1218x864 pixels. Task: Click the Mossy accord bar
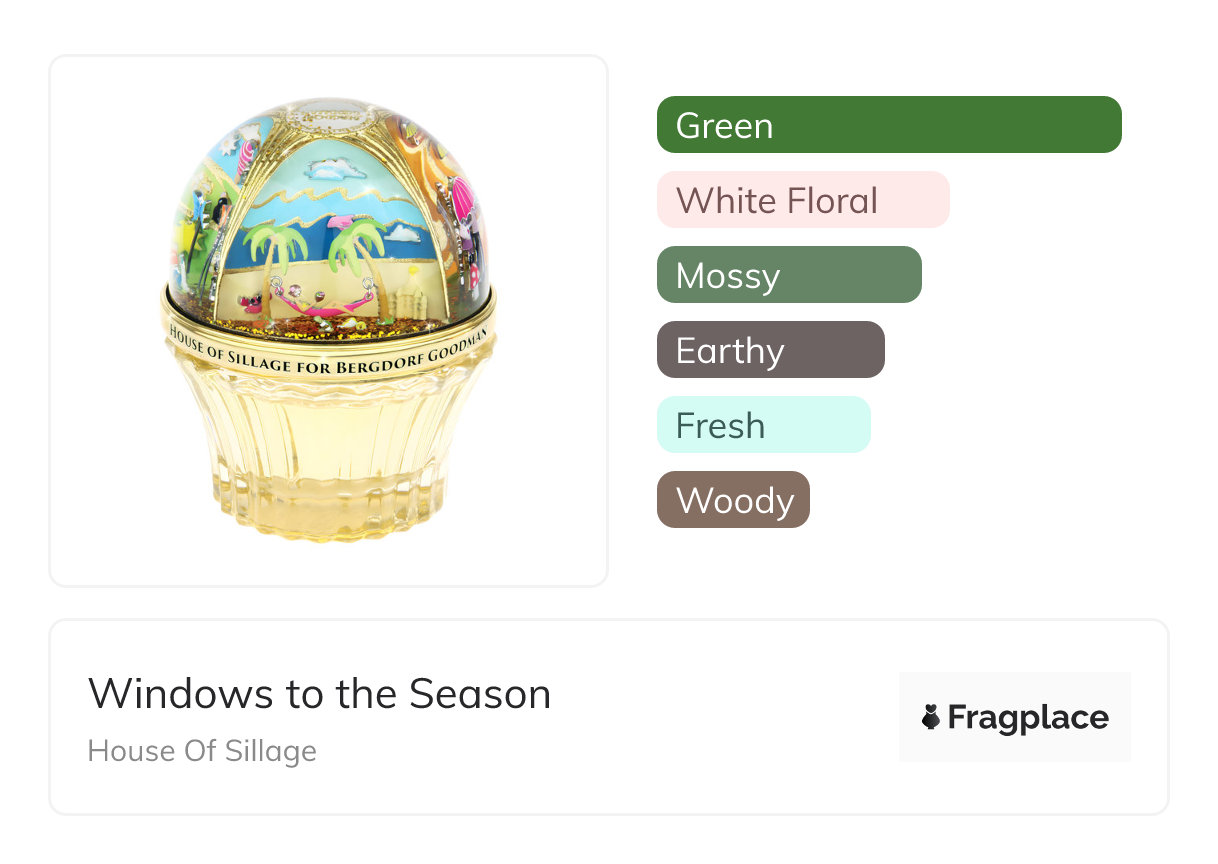(x=788, y=275)
